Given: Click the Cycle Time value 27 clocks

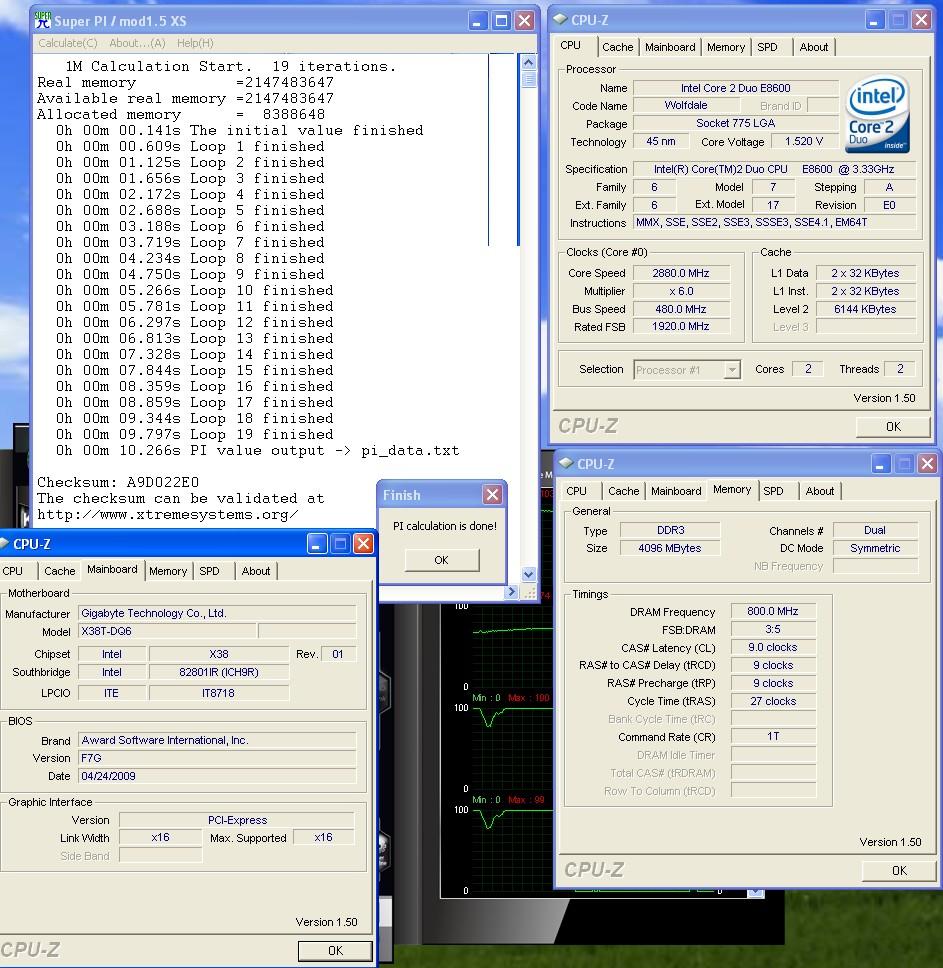Looking at the screenshot, I should 773,701.
